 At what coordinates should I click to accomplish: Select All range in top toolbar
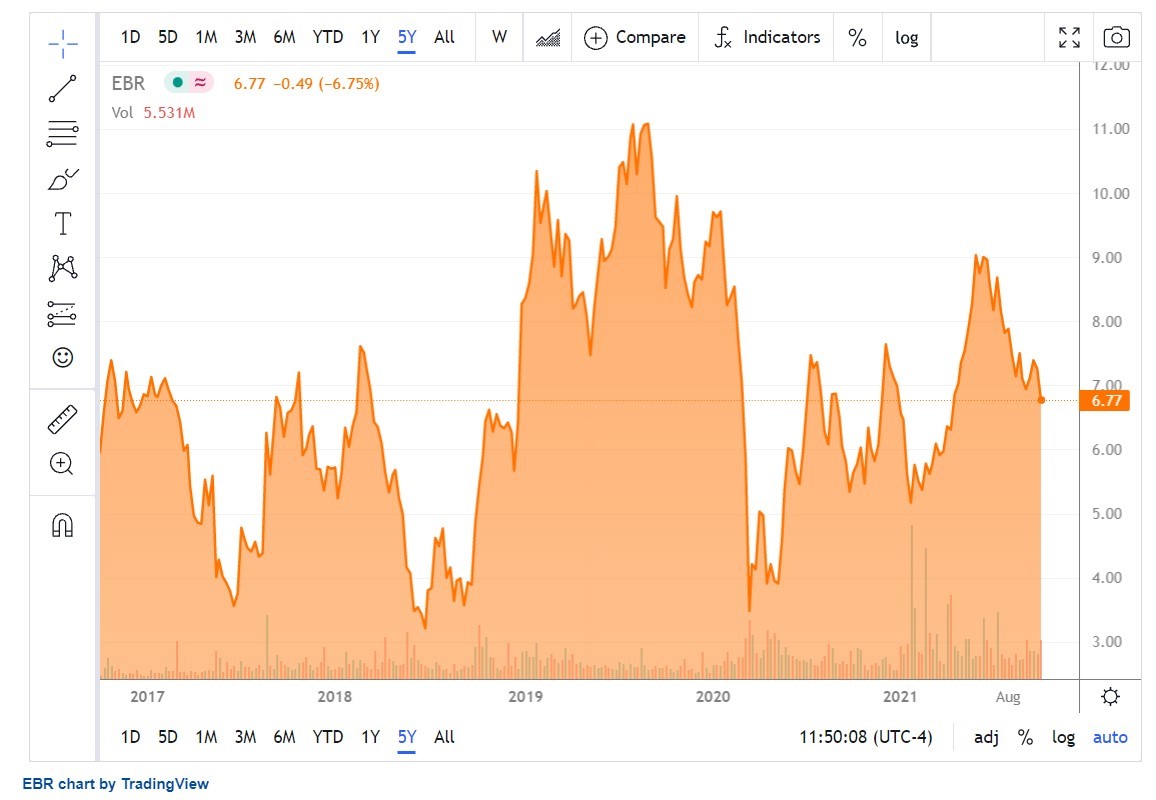(445, 37)
